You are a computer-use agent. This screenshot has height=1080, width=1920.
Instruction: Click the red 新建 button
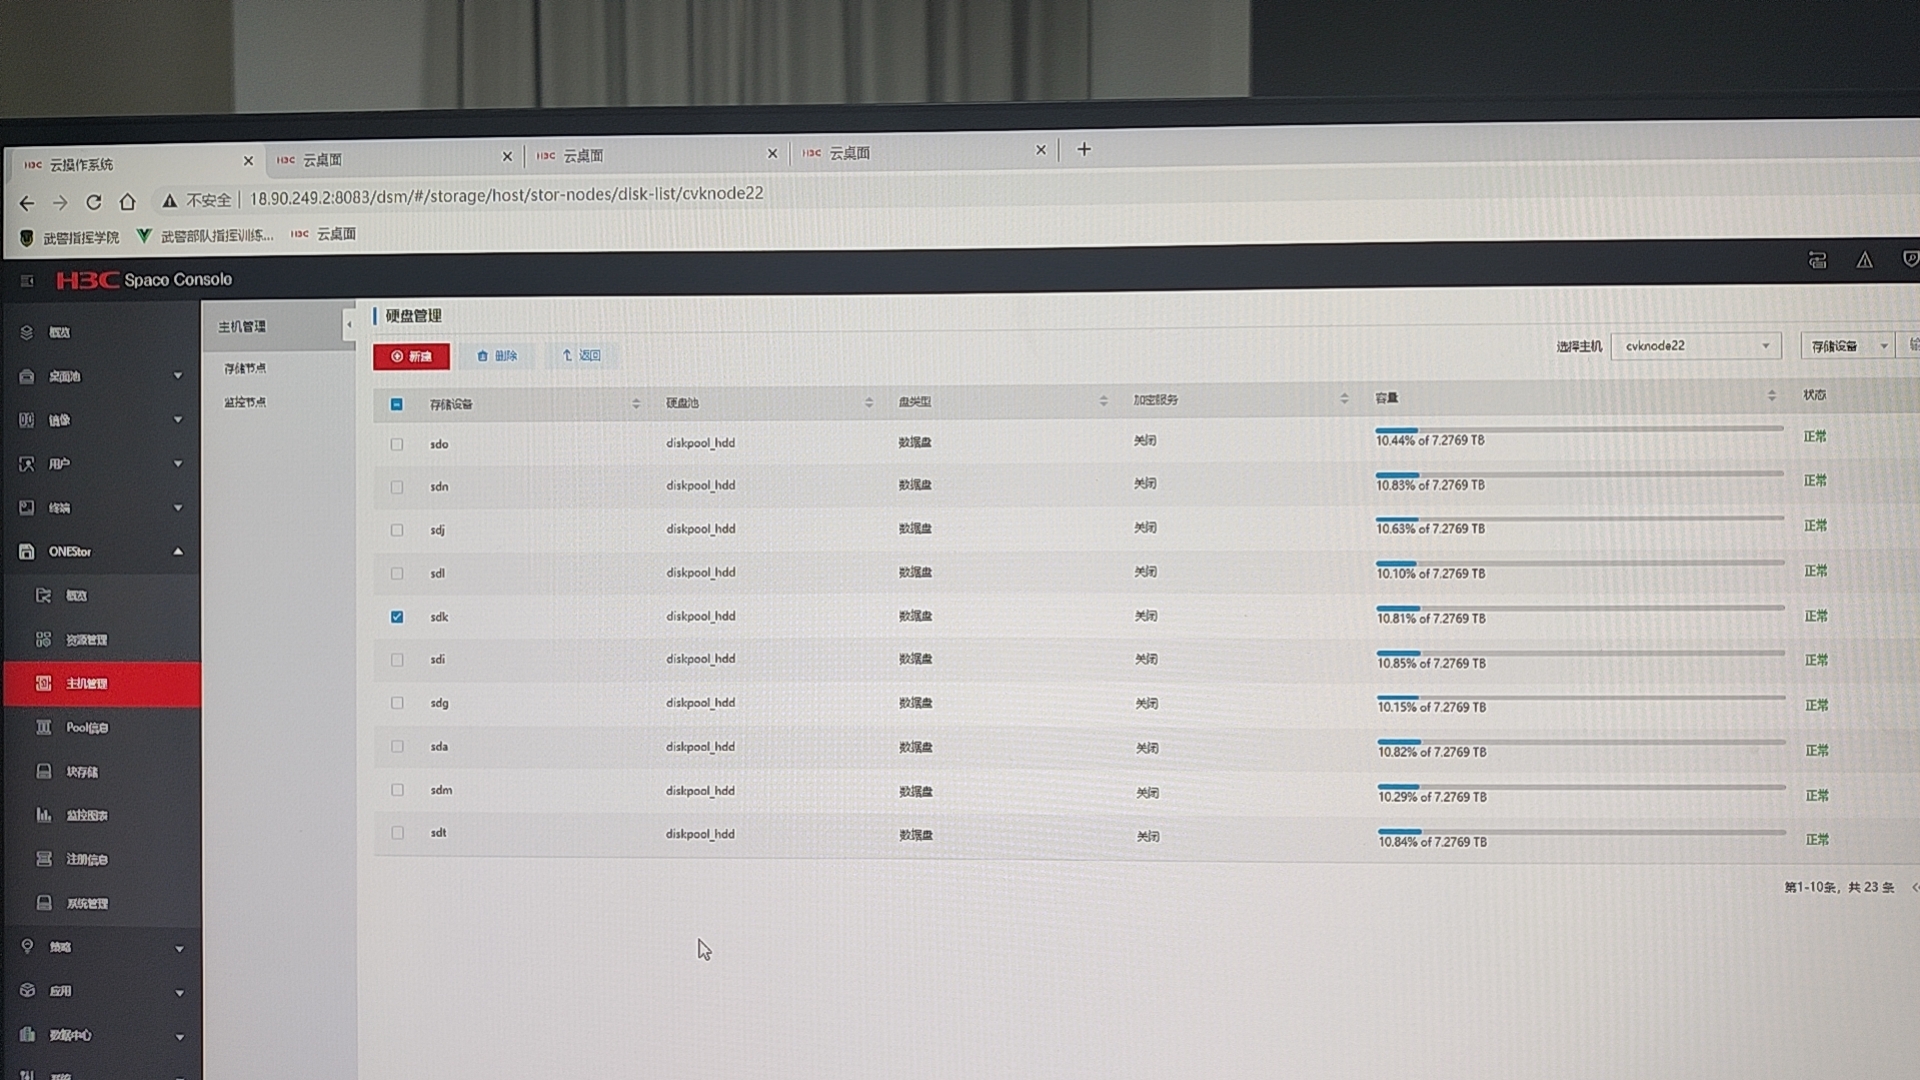click(x=411, y=357)
